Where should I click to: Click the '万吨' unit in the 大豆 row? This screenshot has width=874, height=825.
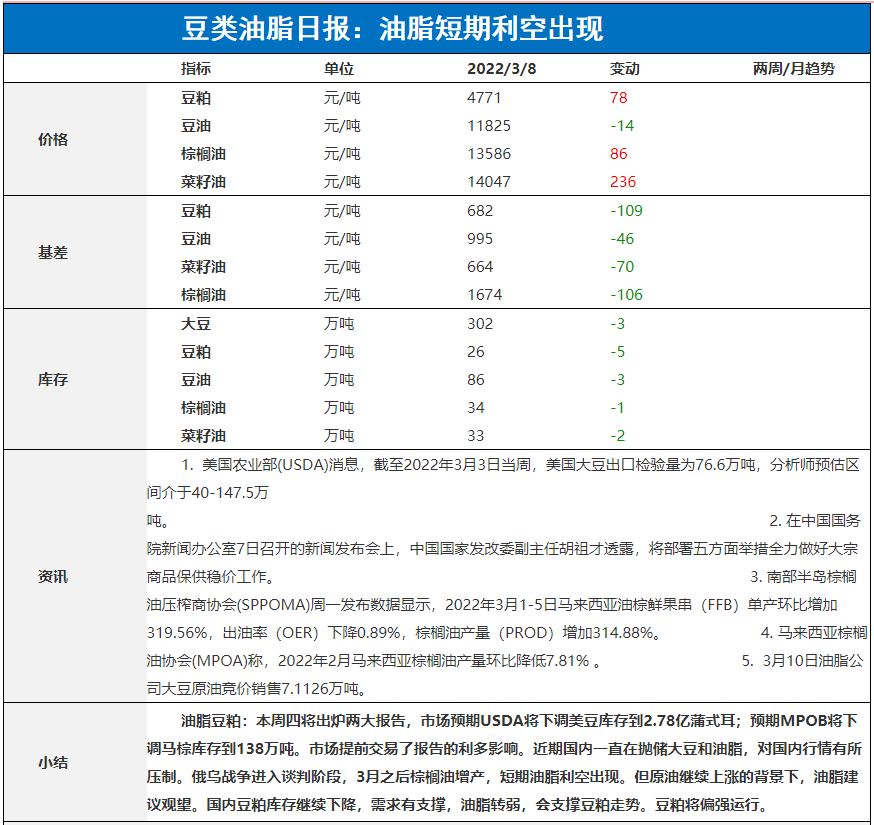(x=339, y=324)
